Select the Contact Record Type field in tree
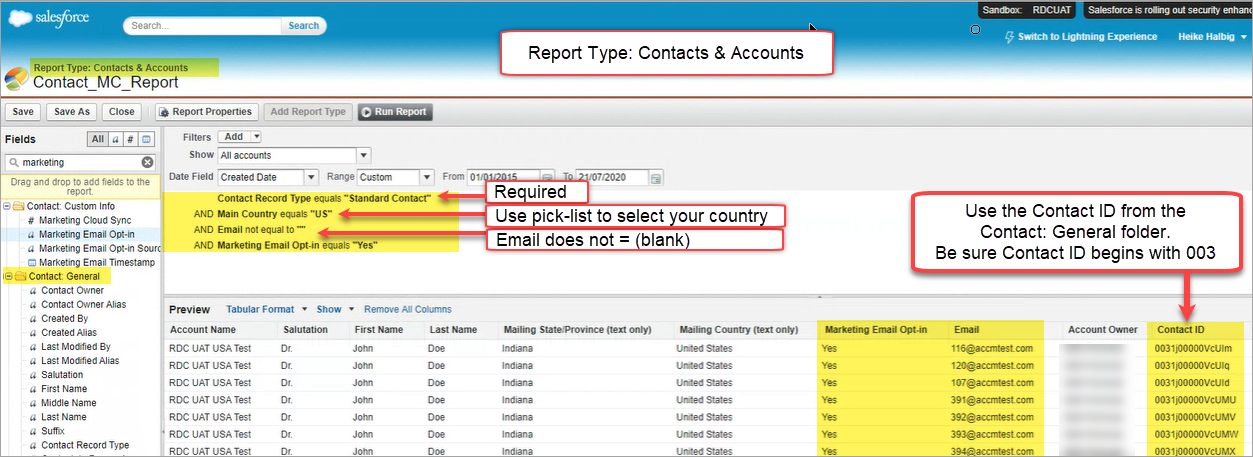Screen dimensions: 1253x457 [85, 445]
